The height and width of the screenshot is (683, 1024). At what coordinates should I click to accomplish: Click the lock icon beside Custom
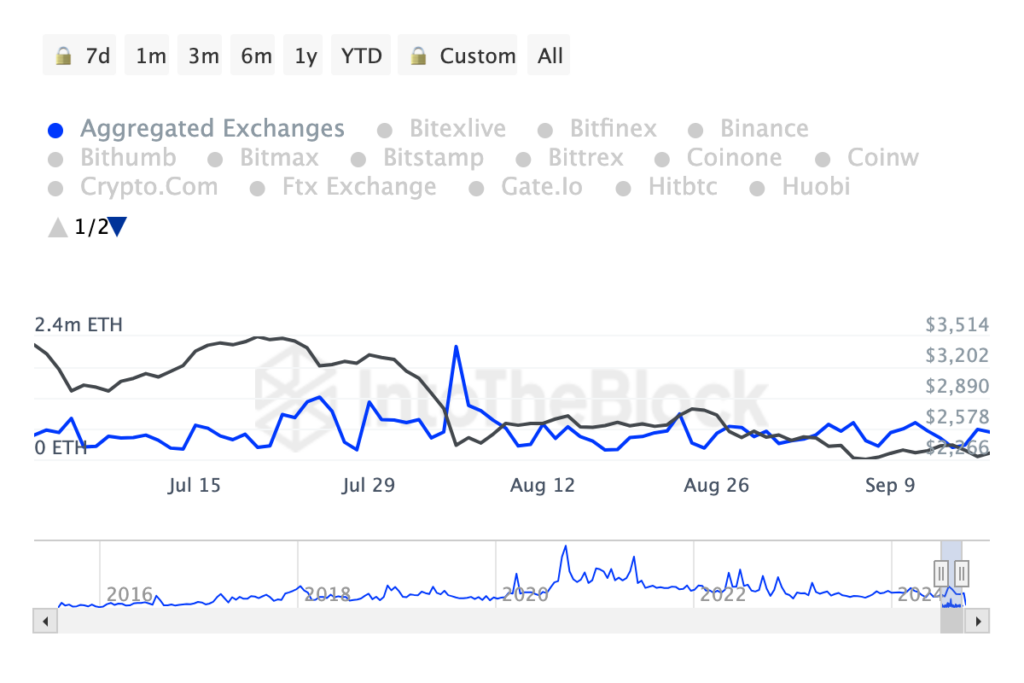coord(419,56)
